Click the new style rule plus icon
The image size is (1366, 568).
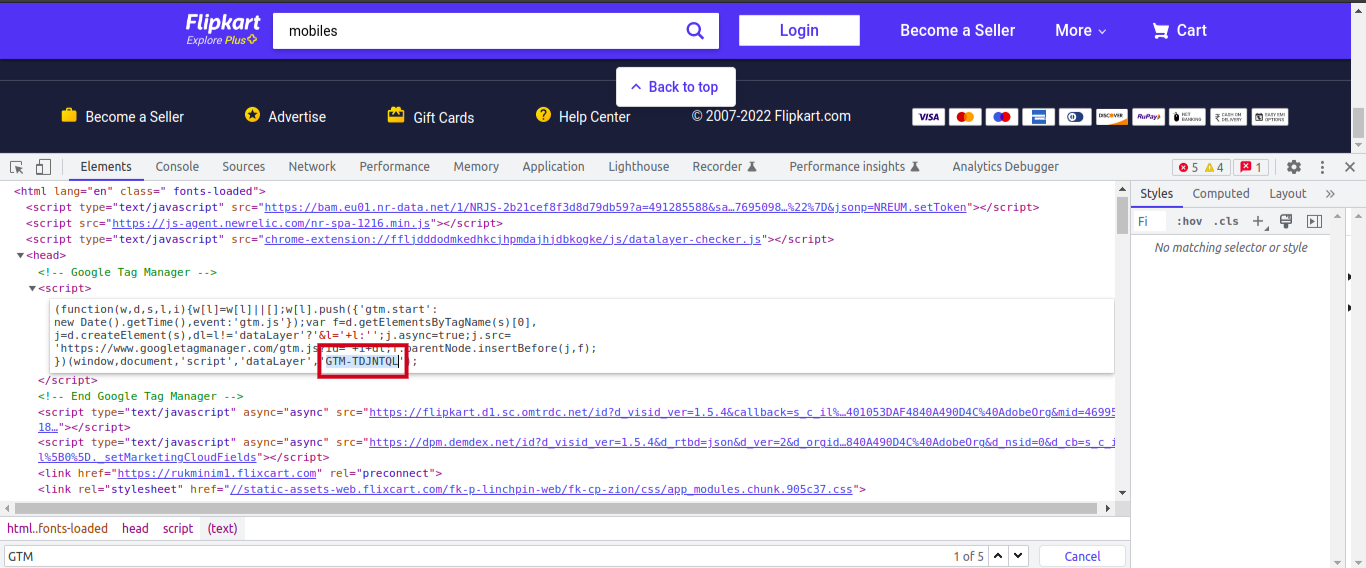pos(1260,221)
